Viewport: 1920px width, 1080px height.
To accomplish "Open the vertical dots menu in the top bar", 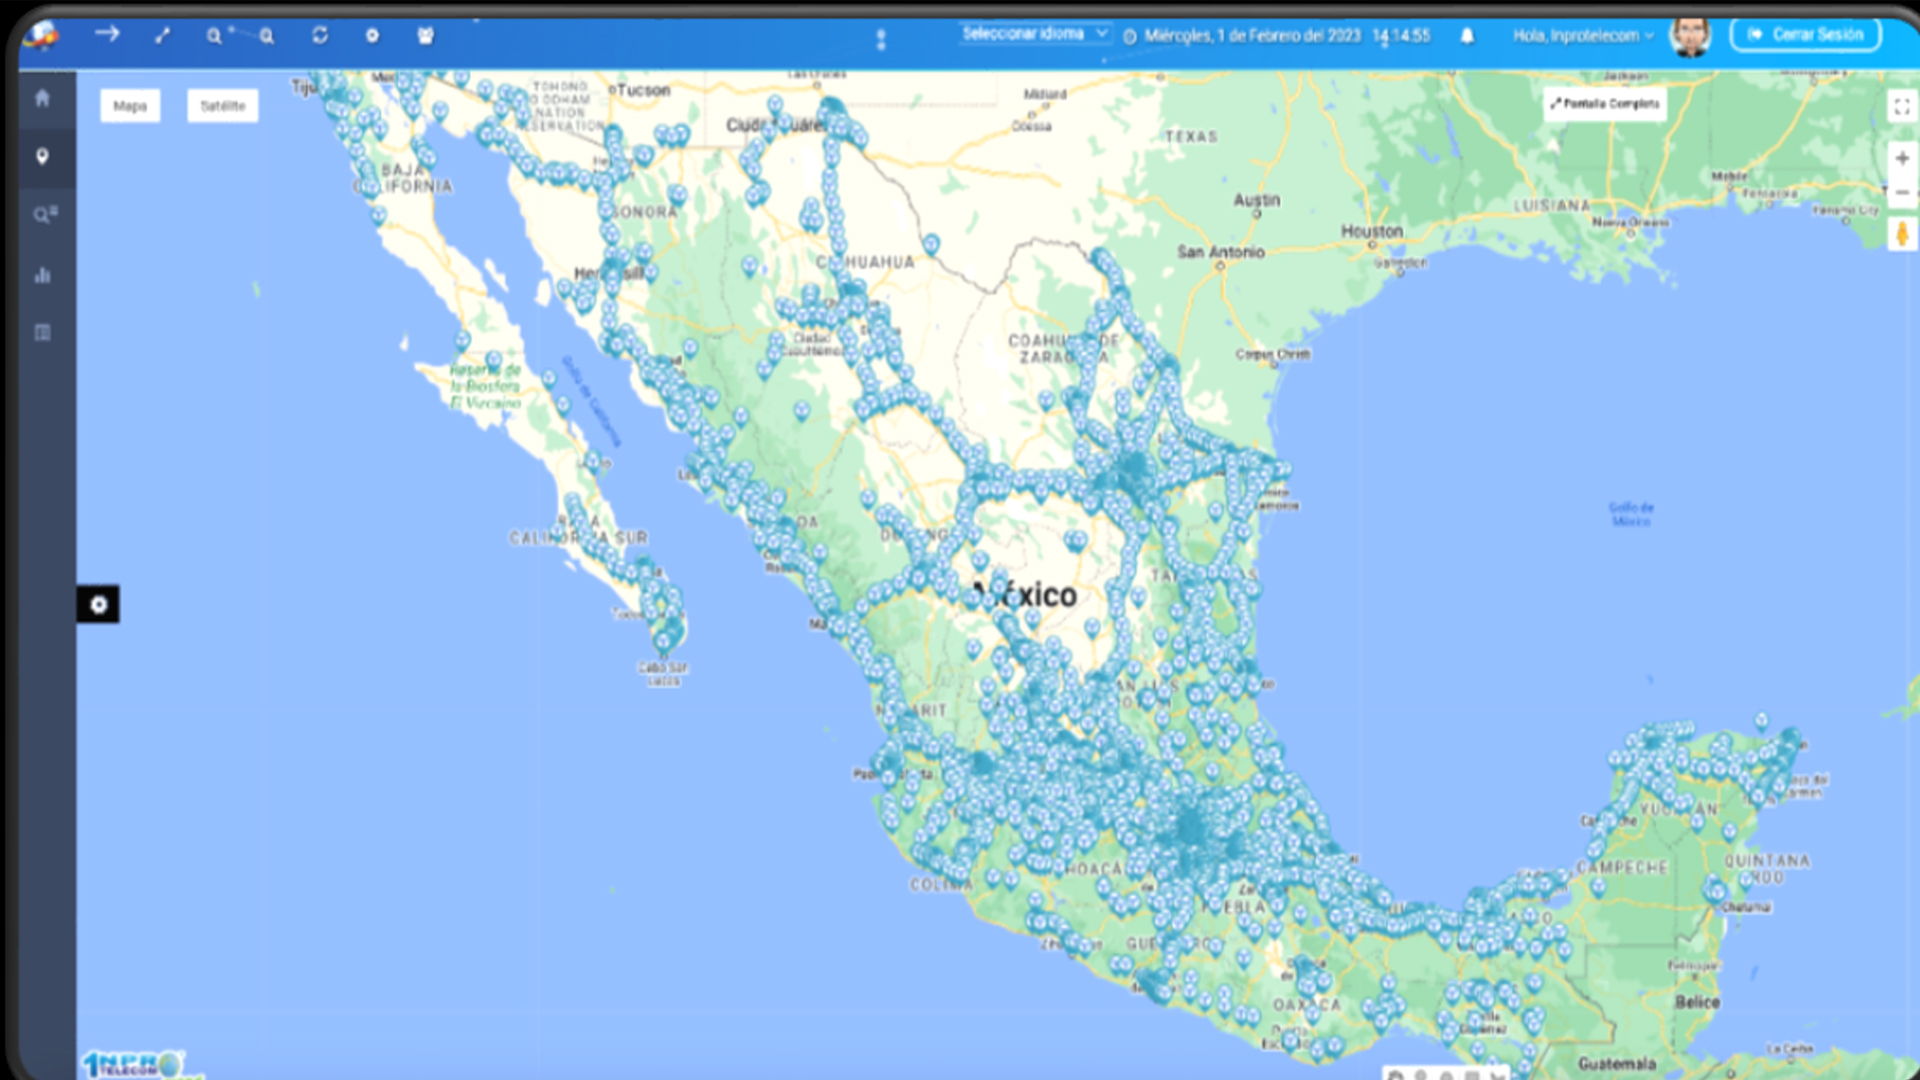I will pyautogui.click(x=881, y=39).
